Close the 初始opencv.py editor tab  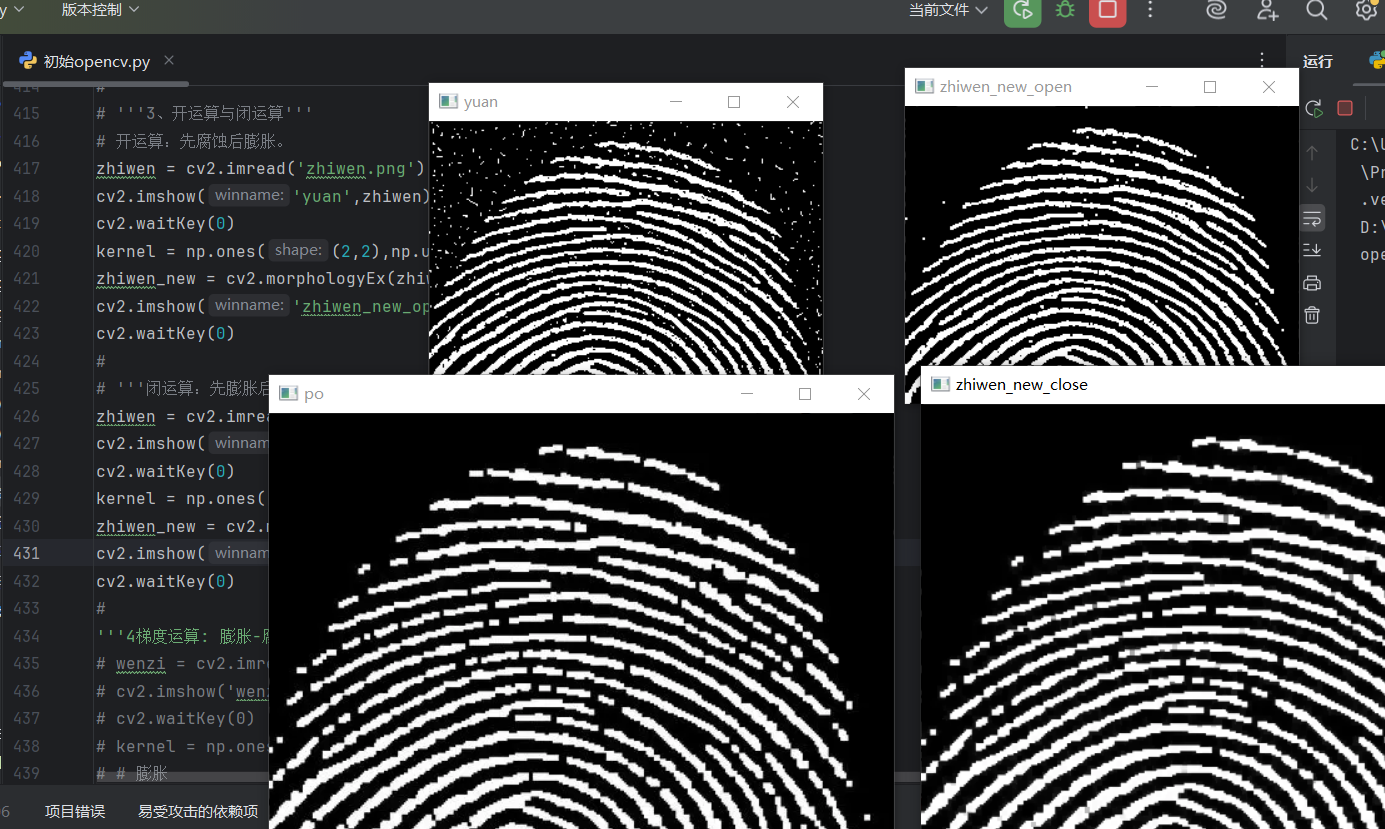[169, 61]
